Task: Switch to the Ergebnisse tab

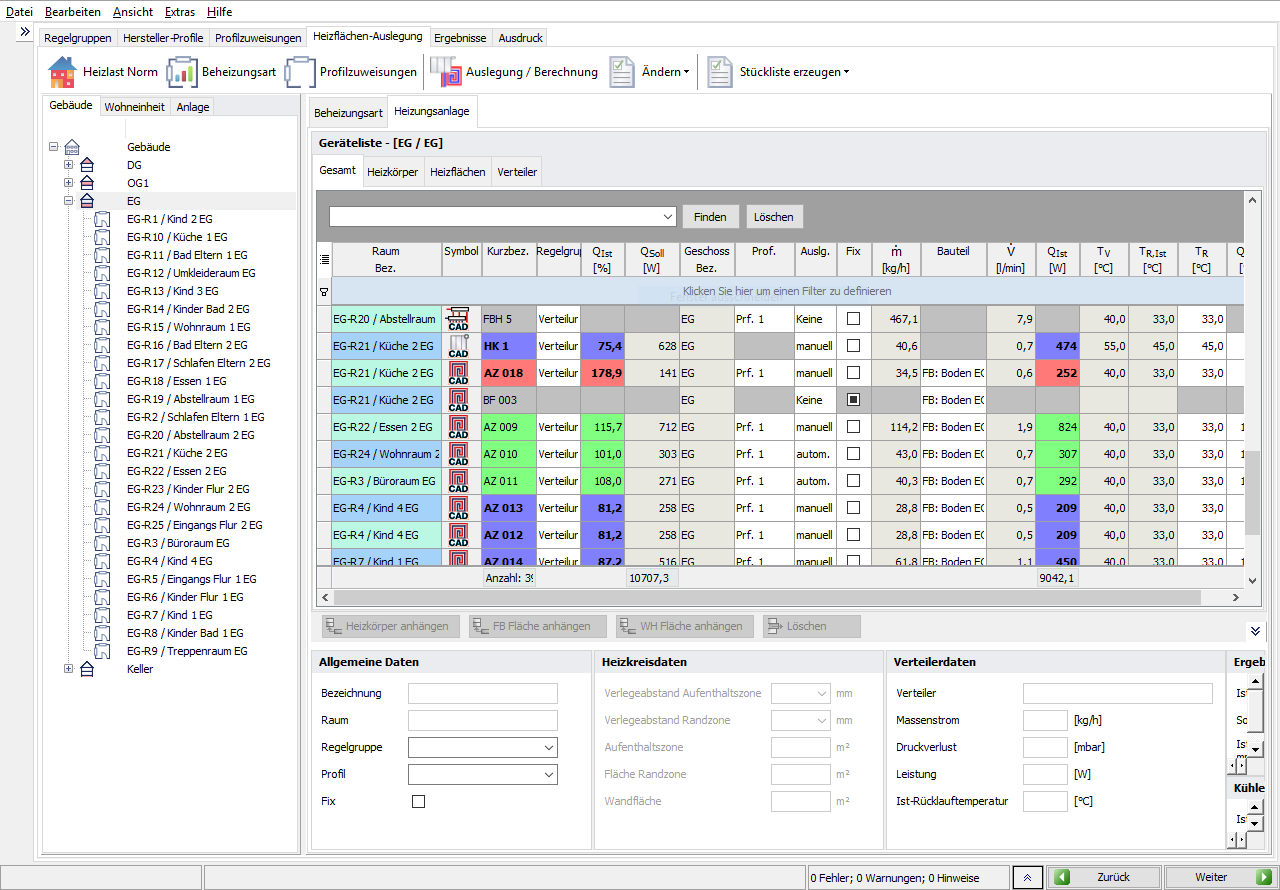Action: (459, 36)
